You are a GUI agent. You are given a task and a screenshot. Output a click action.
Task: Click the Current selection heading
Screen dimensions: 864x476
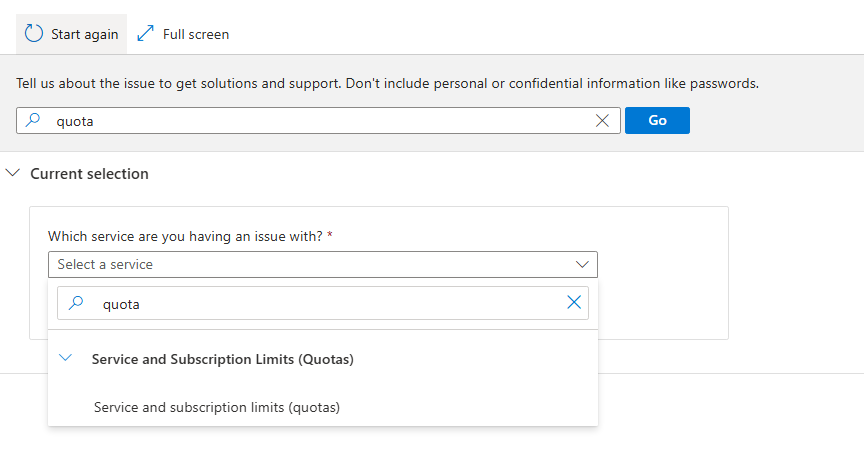click(x=89, y=174)
